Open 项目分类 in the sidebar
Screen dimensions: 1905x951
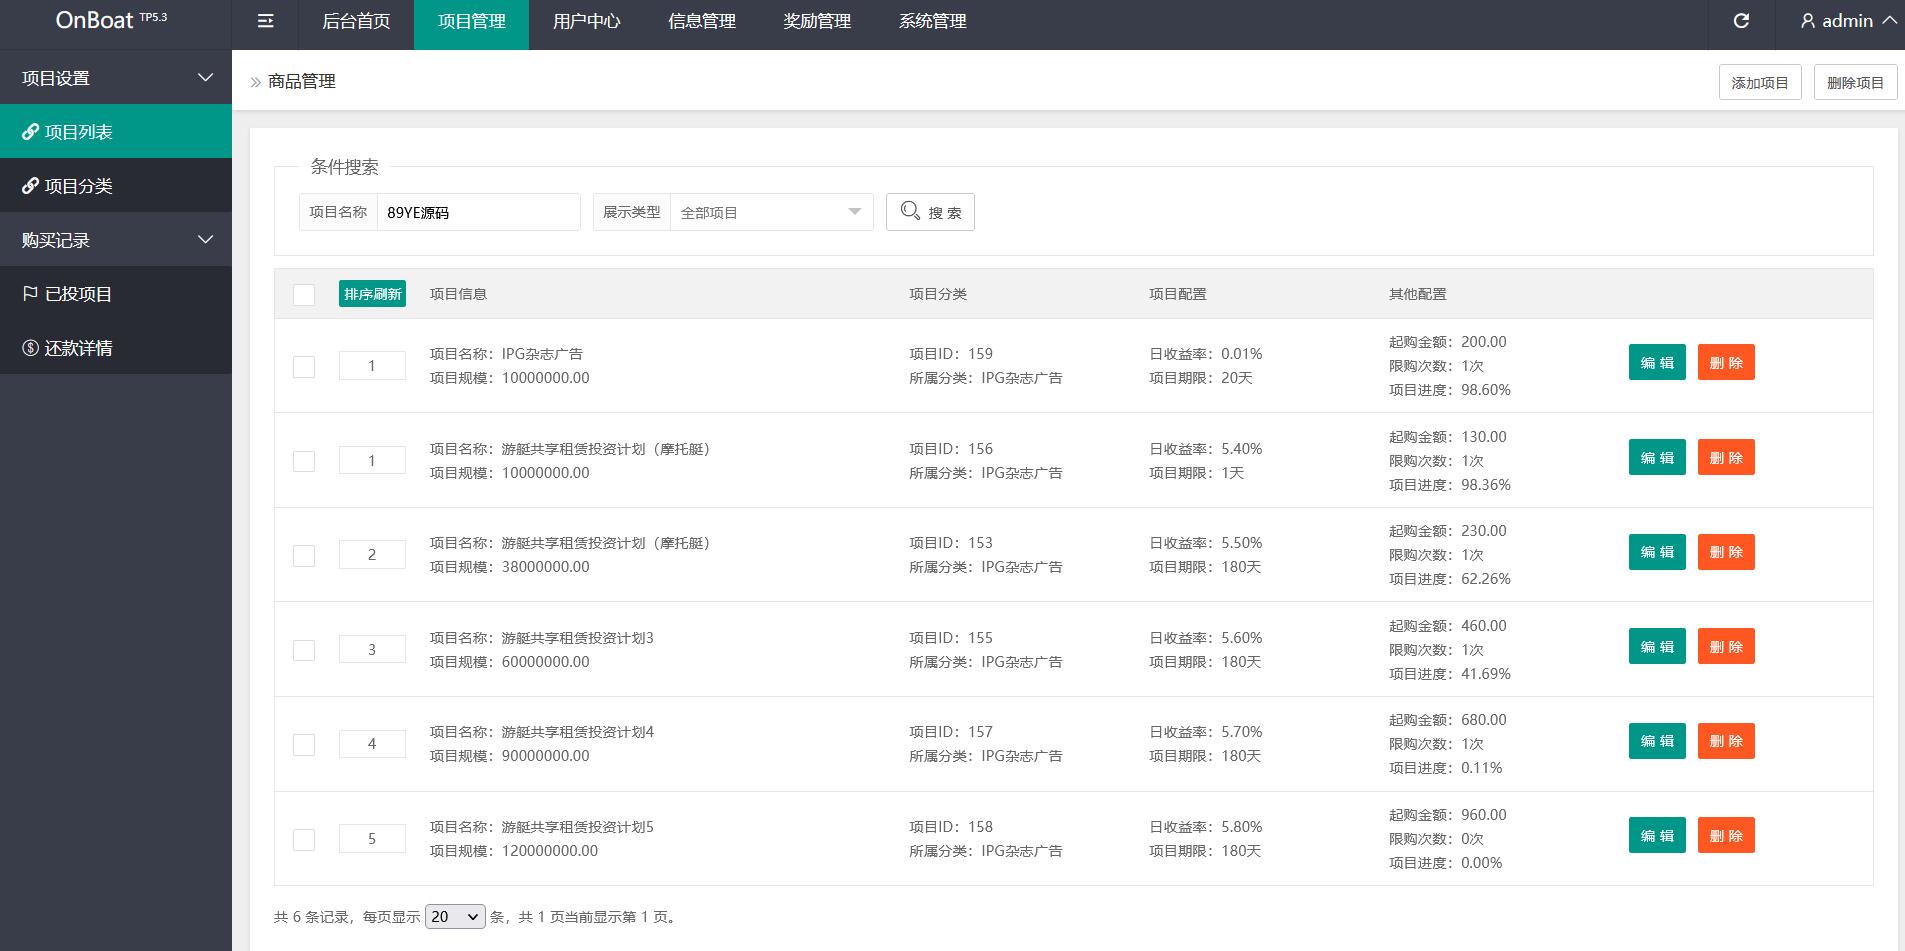[x=116, y=186]
